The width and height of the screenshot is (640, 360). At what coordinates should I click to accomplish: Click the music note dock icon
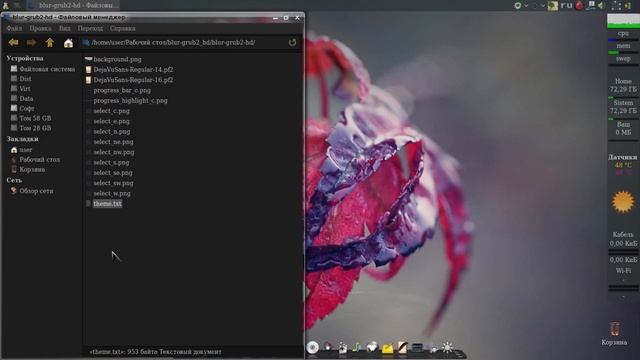(357, 347)
